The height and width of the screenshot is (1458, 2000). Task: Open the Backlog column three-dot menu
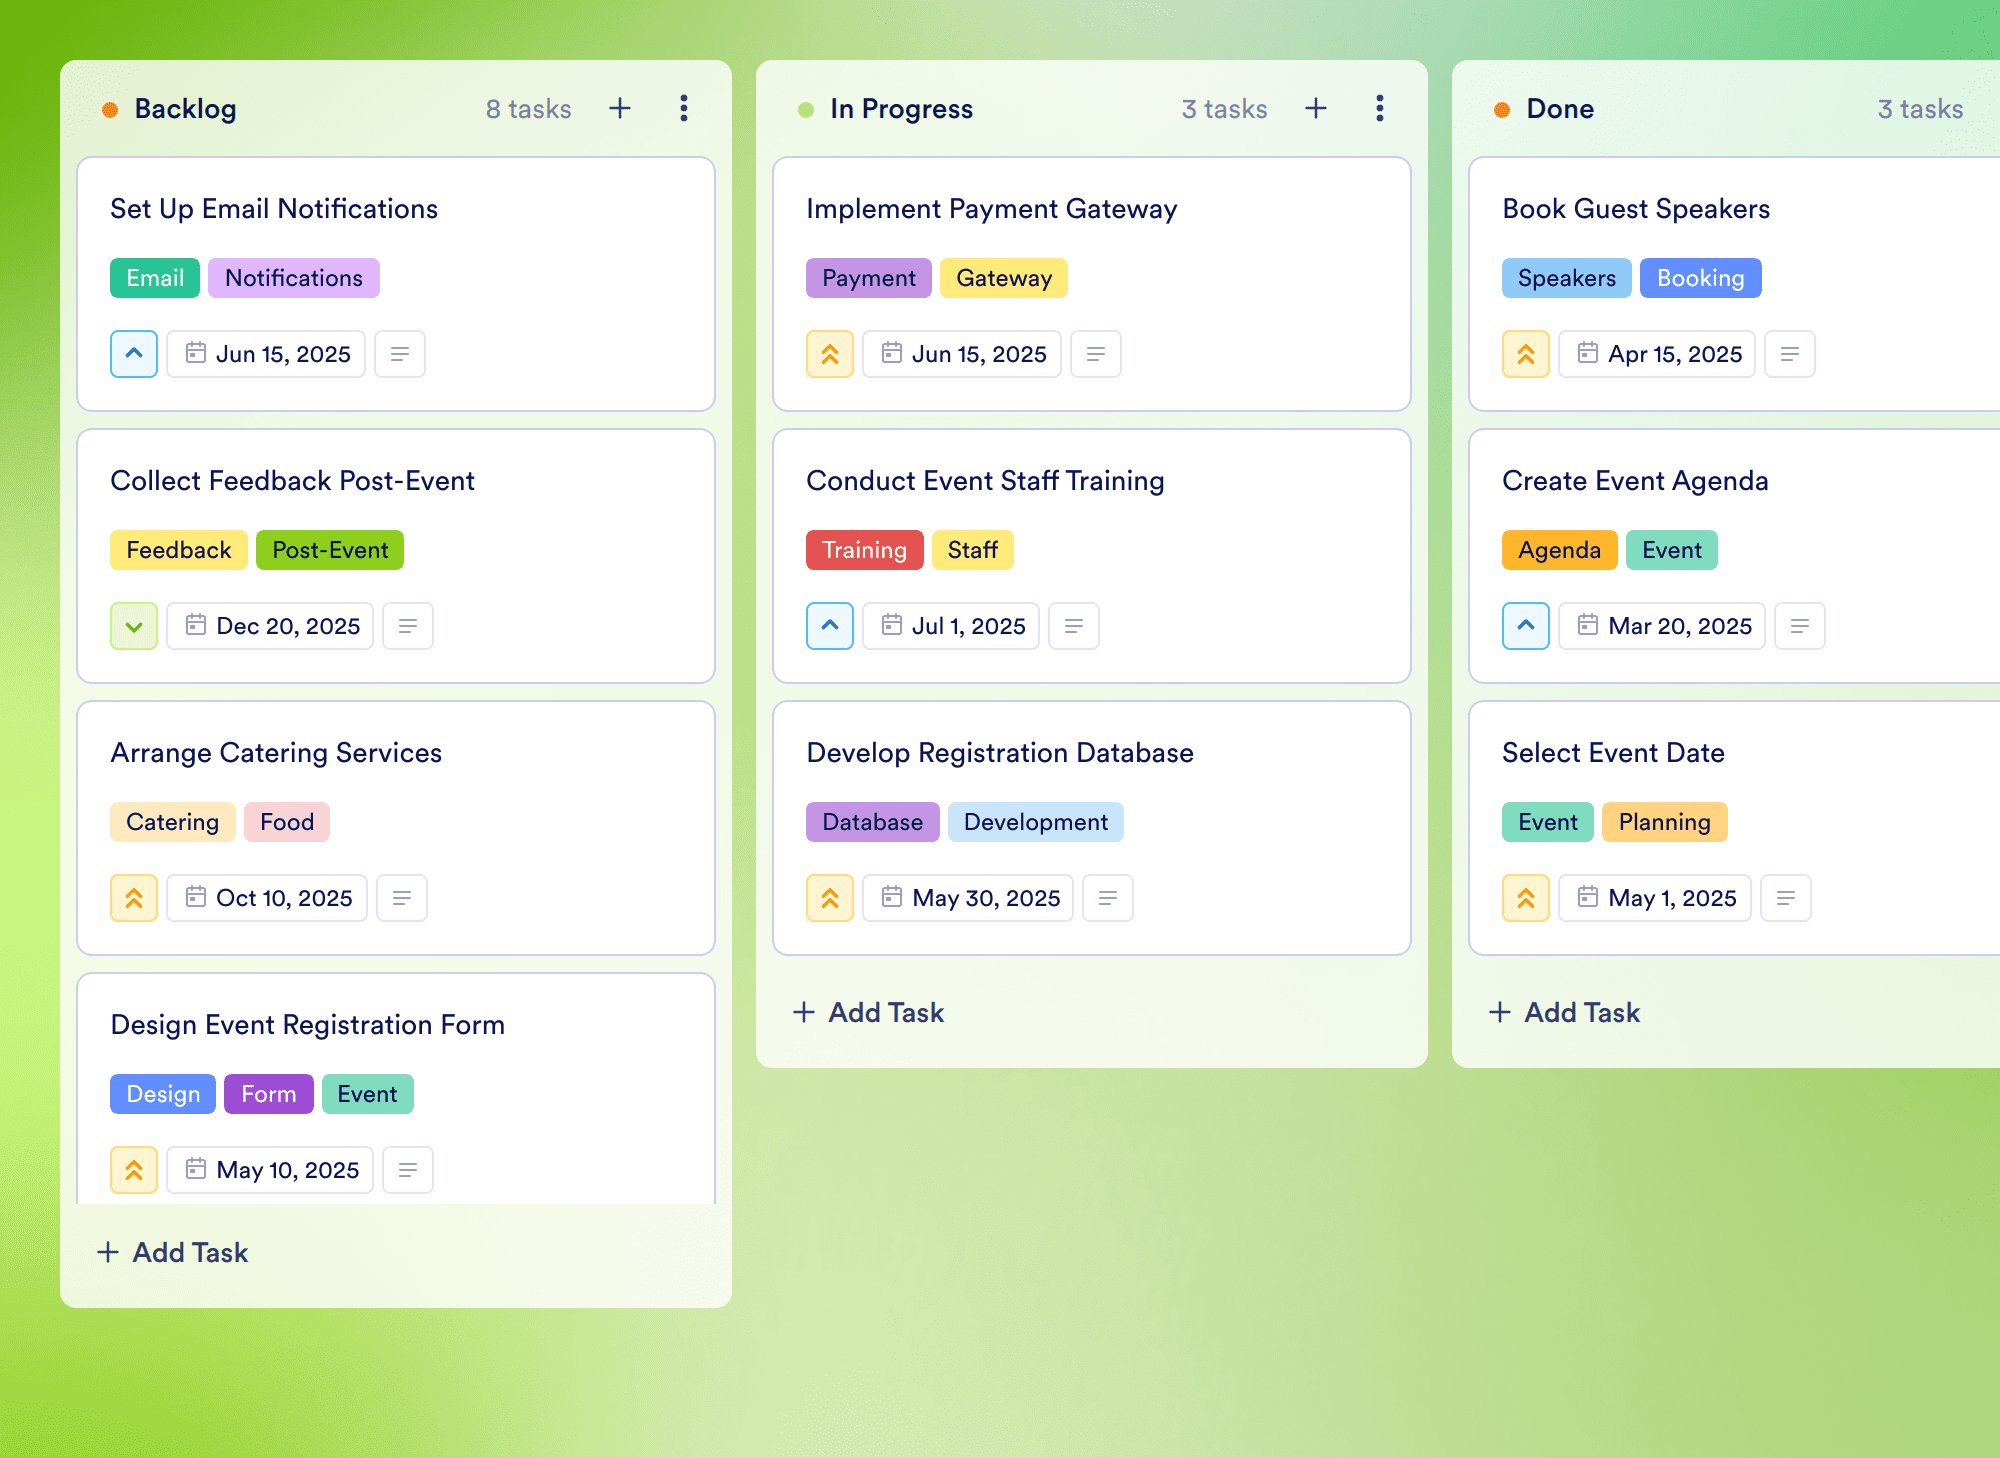click(x=684, y=108)
